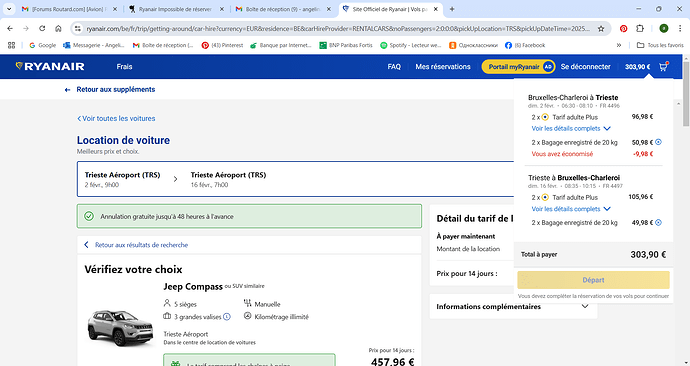Open info icon next to 3 grandes valises
690x366 pixels.
click(x=227, y=317)
